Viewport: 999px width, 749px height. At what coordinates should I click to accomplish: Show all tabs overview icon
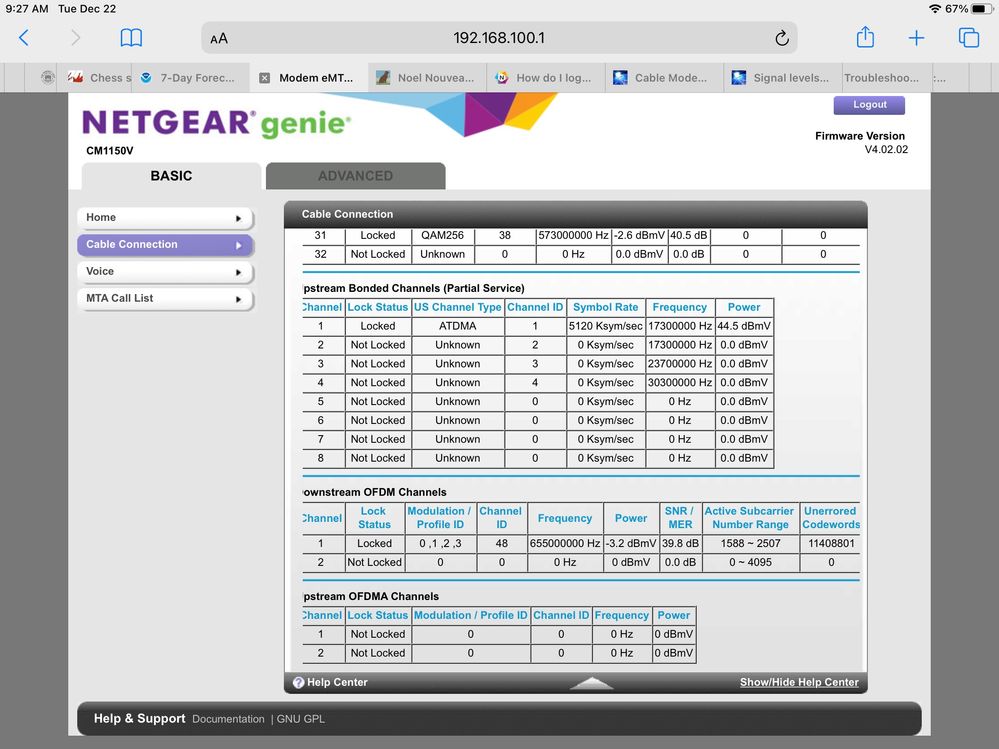(968, 38)
